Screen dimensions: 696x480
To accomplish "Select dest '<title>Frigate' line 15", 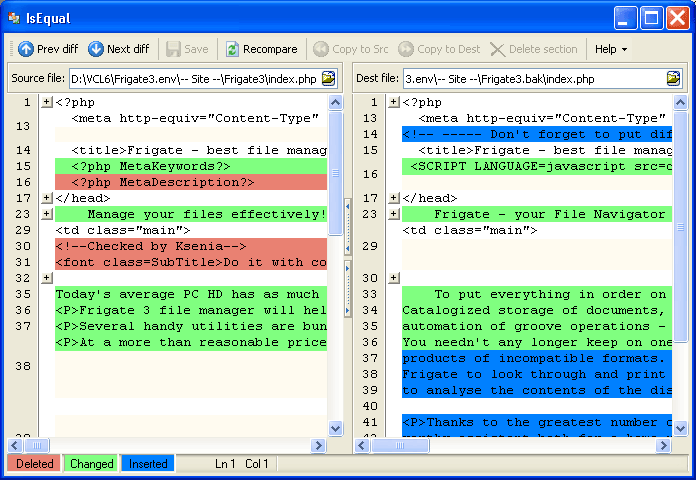I will click(537, 150).
